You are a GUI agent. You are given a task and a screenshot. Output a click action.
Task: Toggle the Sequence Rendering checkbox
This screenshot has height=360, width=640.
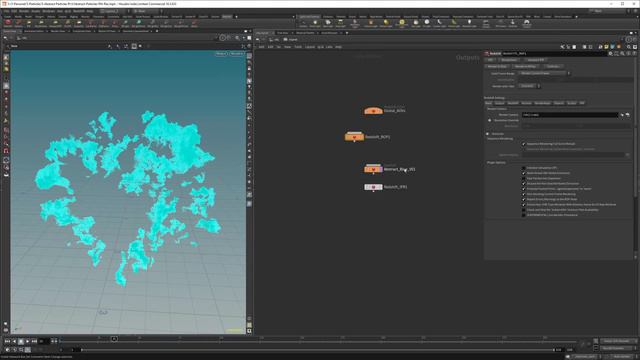(x=524, y=144)
